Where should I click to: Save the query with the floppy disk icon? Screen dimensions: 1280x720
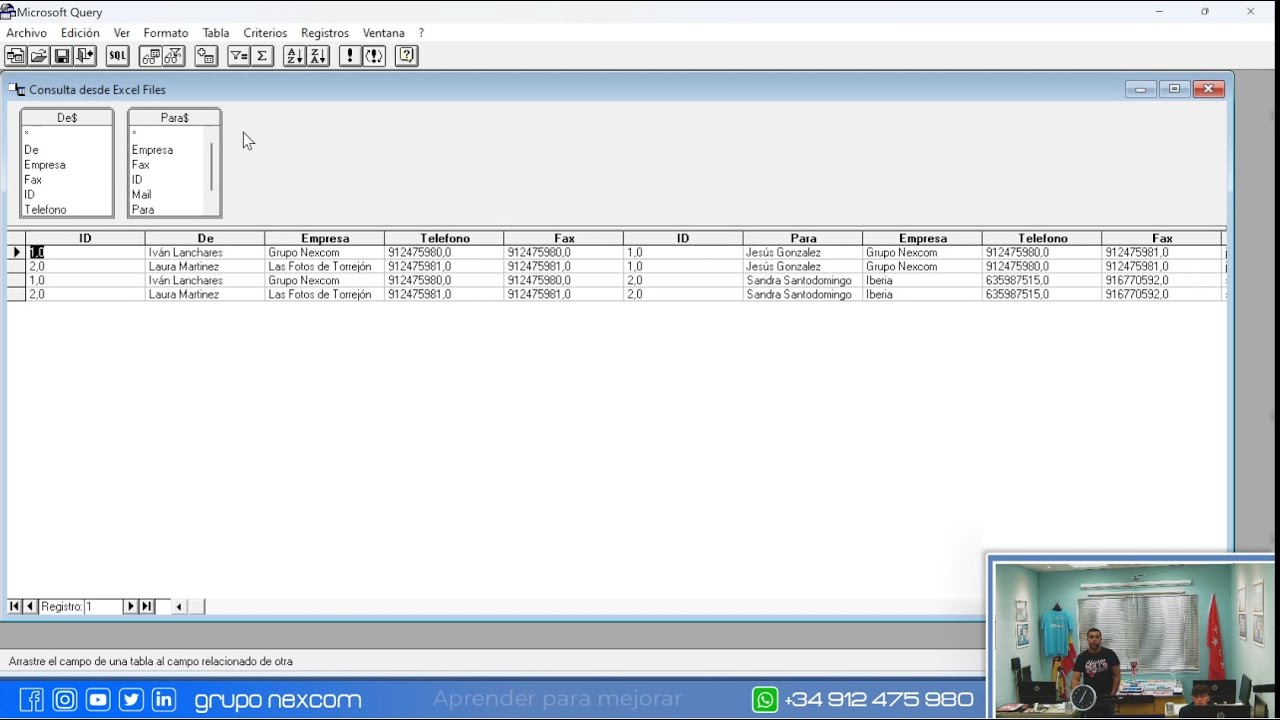[x=62, y=56]
